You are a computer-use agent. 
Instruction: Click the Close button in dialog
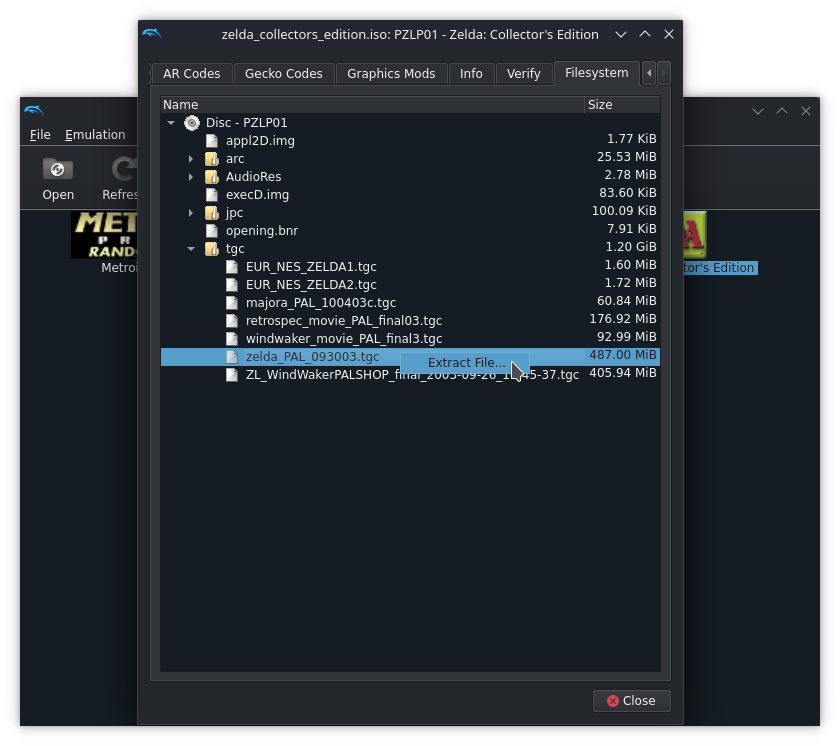coord(631,700)
